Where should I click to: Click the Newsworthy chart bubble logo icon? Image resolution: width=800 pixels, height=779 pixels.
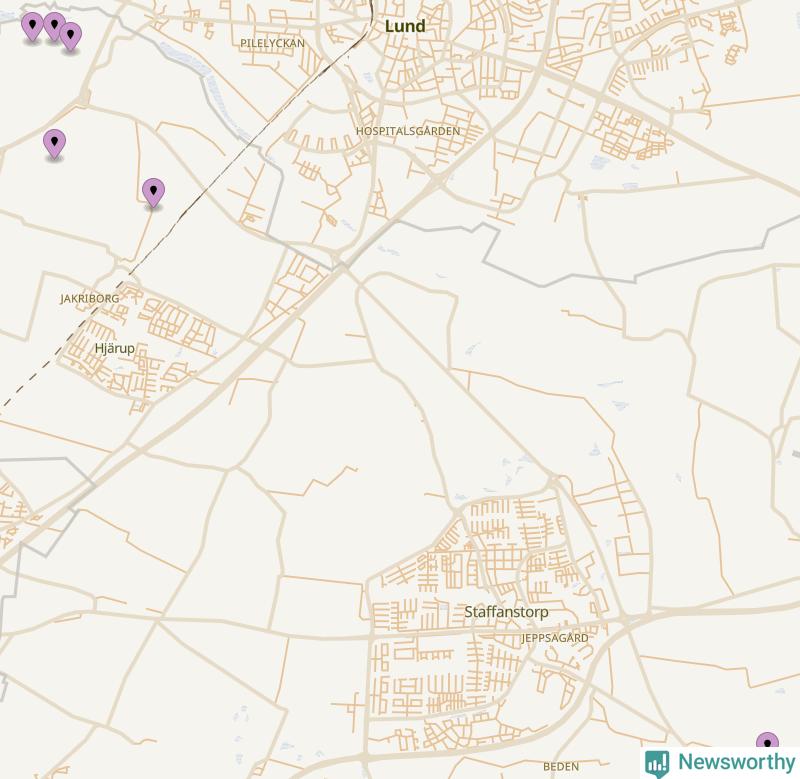pyautogui.click(x=657, y=764)
